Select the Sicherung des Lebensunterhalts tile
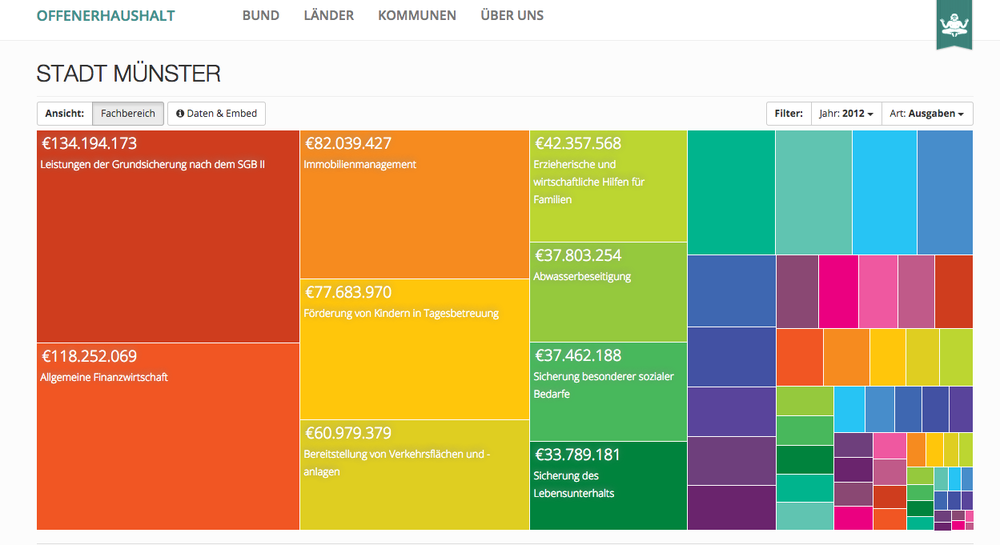1000x545 pixels. 608,486
